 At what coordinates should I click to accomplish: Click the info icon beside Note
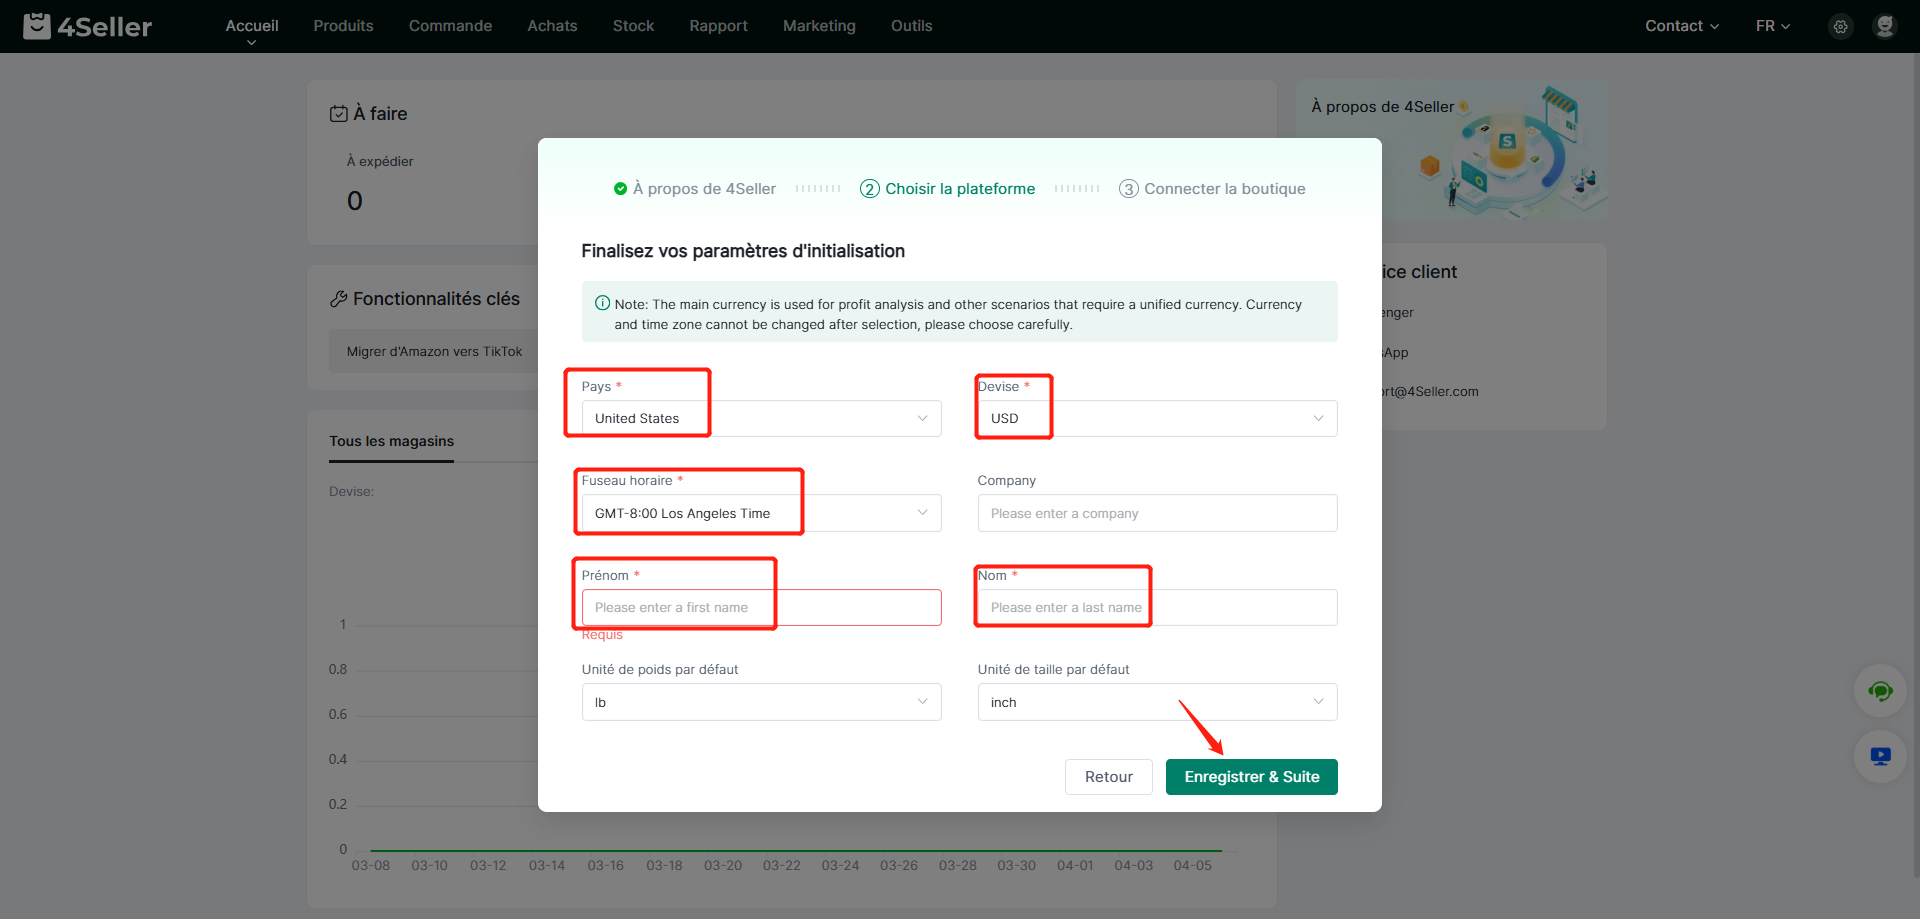(602, 304)
